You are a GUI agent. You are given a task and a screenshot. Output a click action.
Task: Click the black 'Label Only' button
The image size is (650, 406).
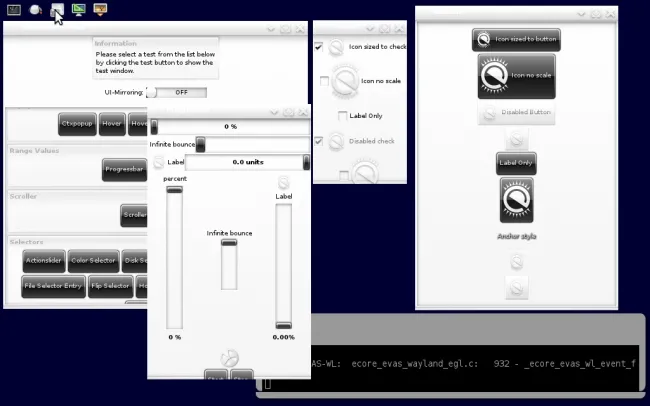[516, 163]
